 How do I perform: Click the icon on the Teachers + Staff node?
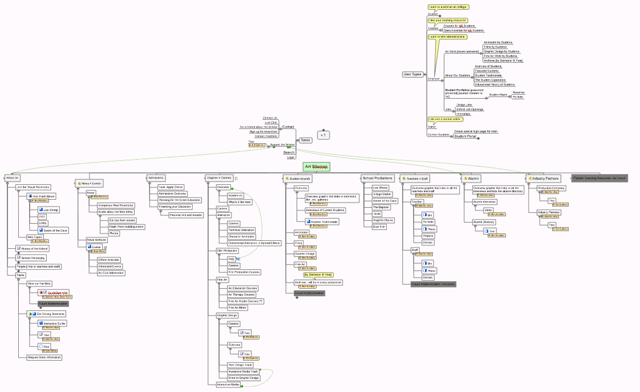pos(404,179)
